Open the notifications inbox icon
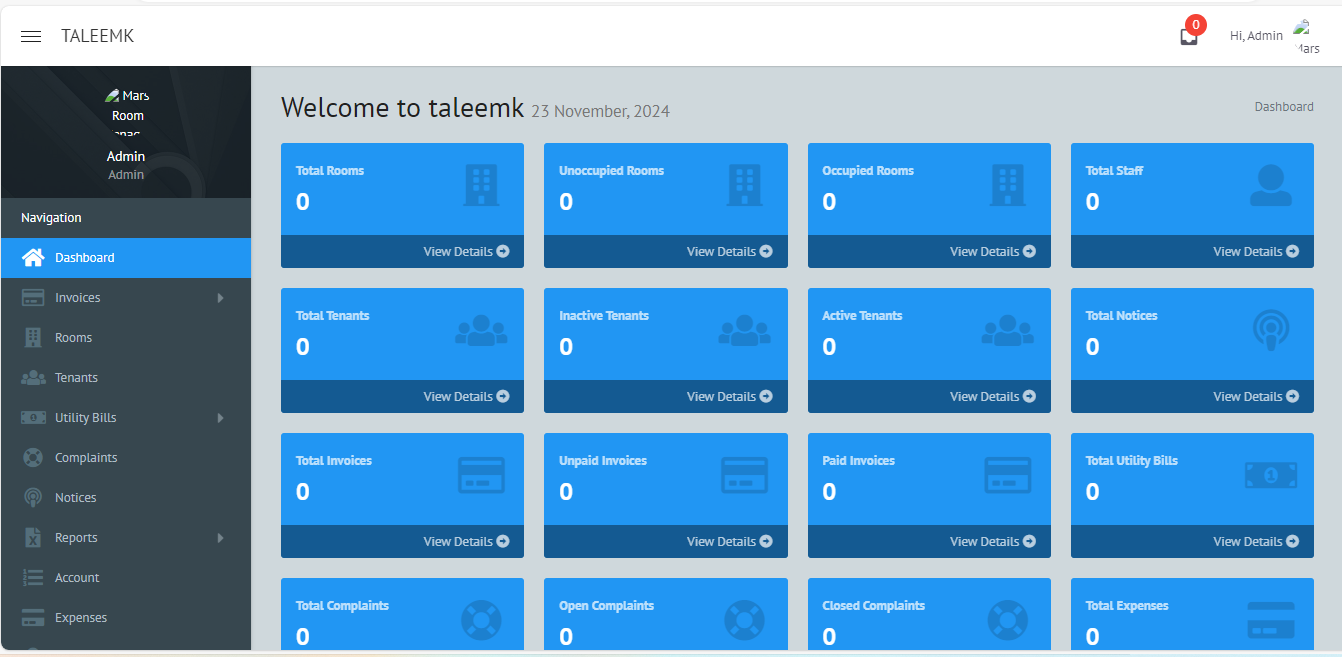The image size is (1342, 657). point(1189,37)
